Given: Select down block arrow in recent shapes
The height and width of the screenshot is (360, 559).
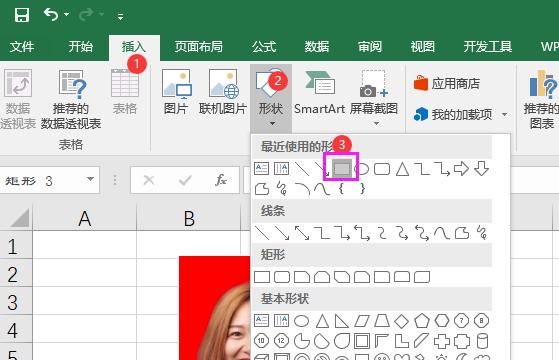Looking at the screenshot, I should pyautogui.click(x=481, y=169).
